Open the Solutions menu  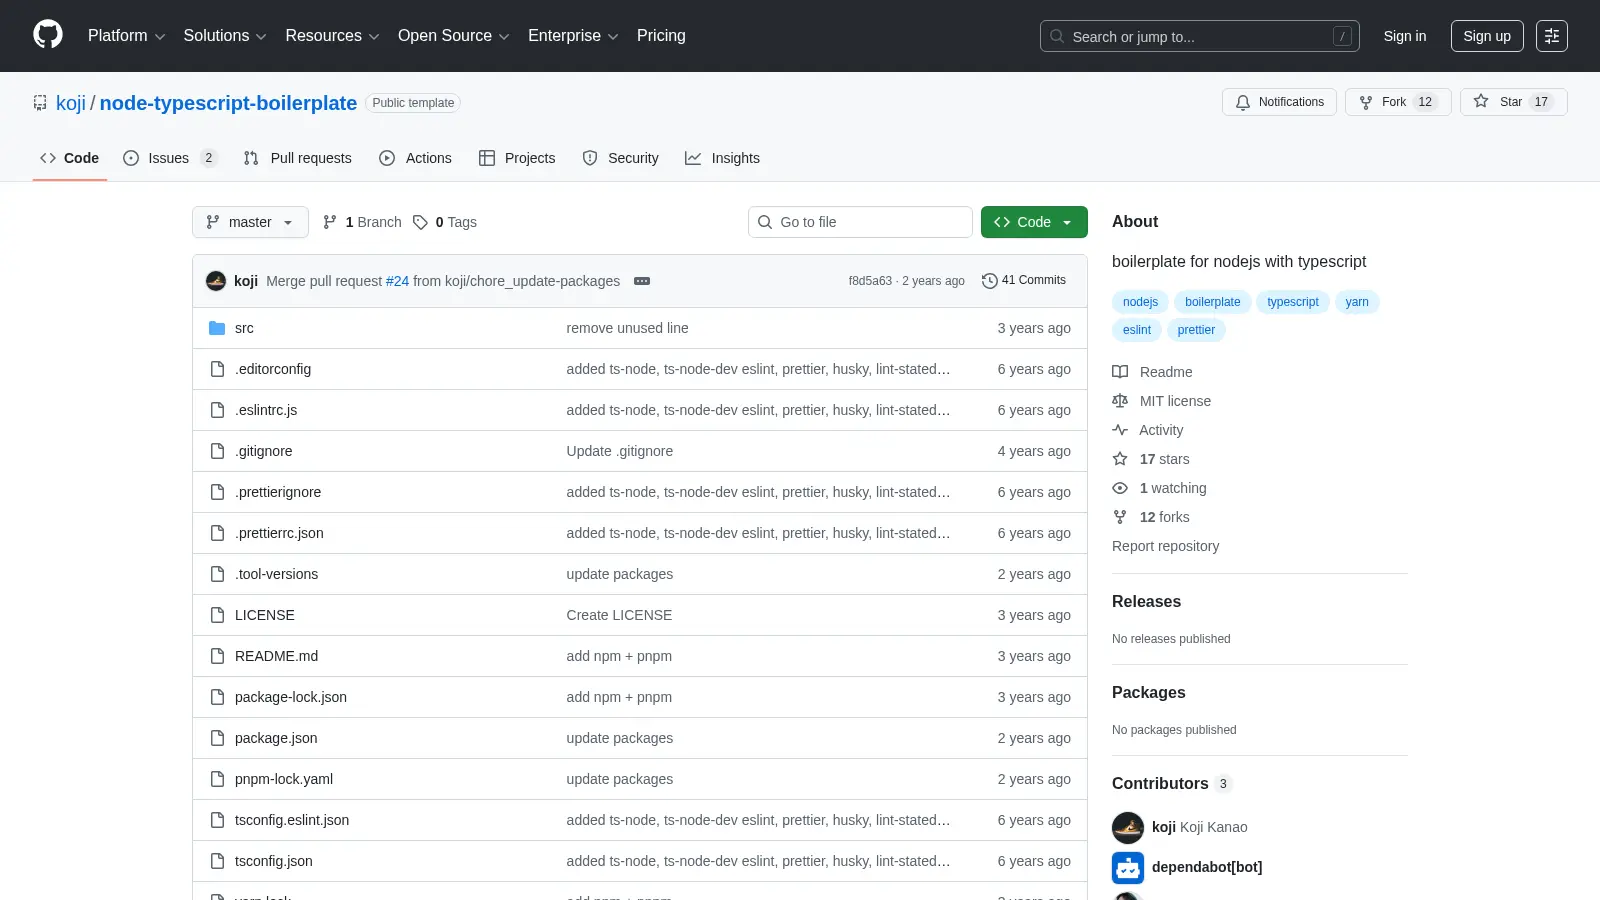pyautogui.click(x=225, y=36)
